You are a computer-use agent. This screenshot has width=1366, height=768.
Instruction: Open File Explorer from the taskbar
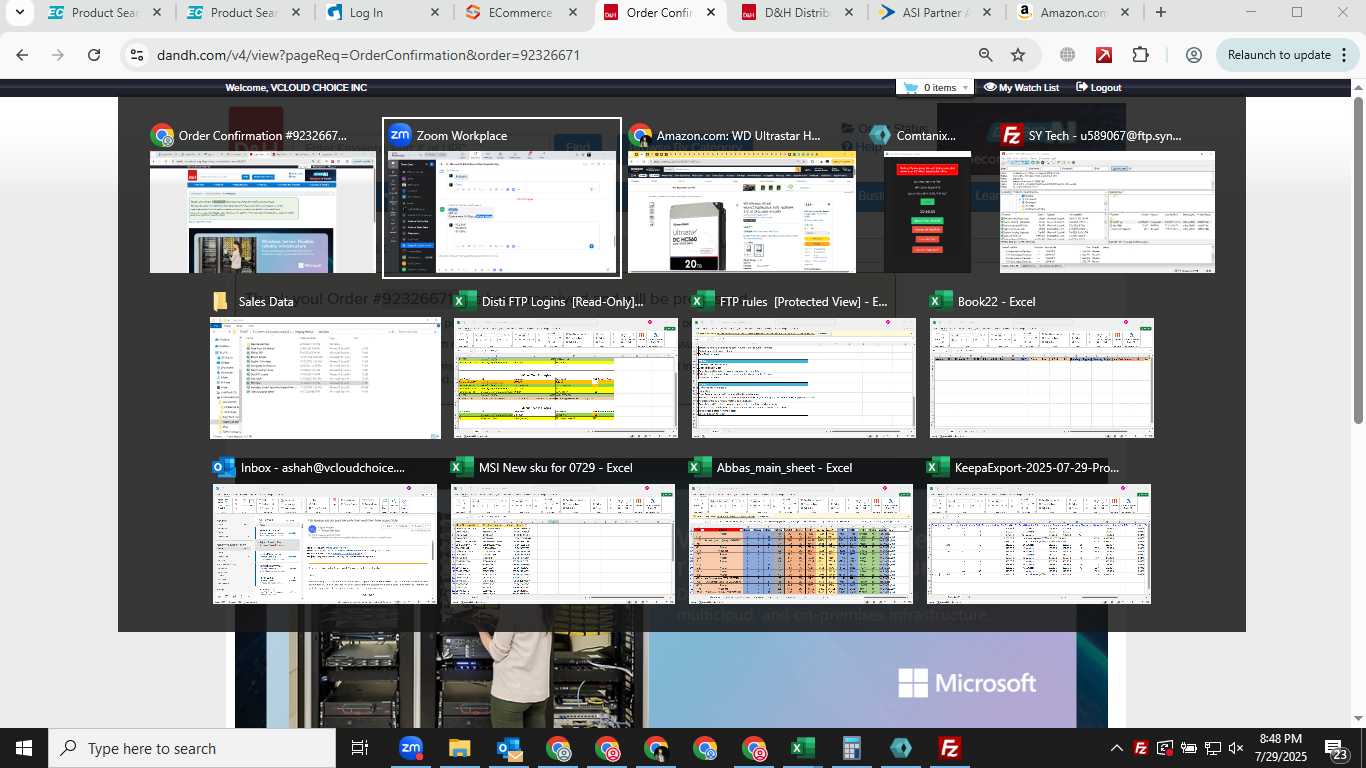tap(459, 748)
